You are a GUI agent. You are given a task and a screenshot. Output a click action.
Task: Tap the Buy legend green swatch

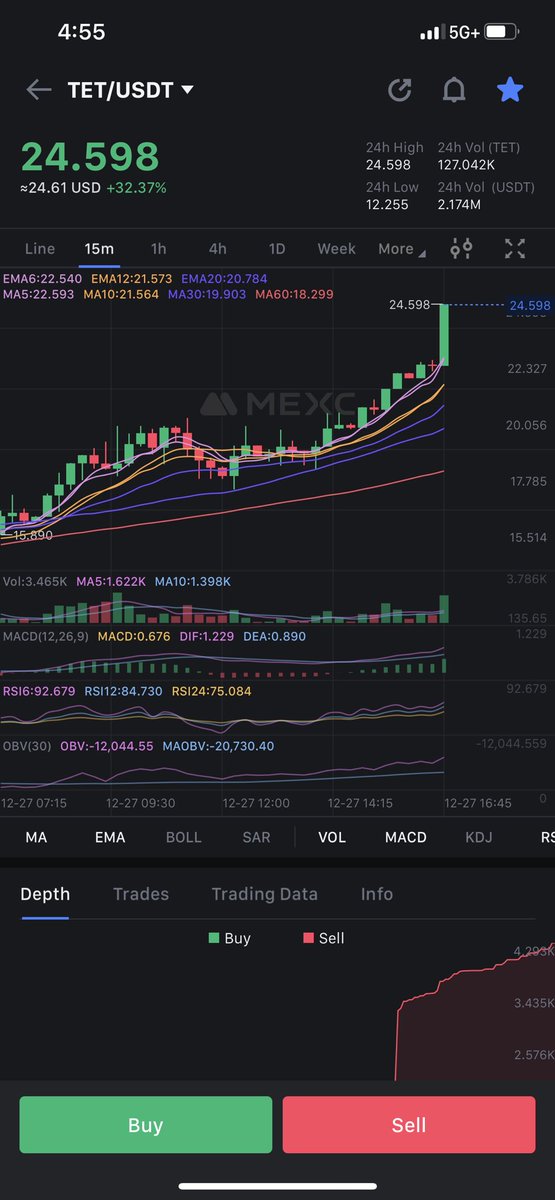pyautogui.click(x=213, y=938)
